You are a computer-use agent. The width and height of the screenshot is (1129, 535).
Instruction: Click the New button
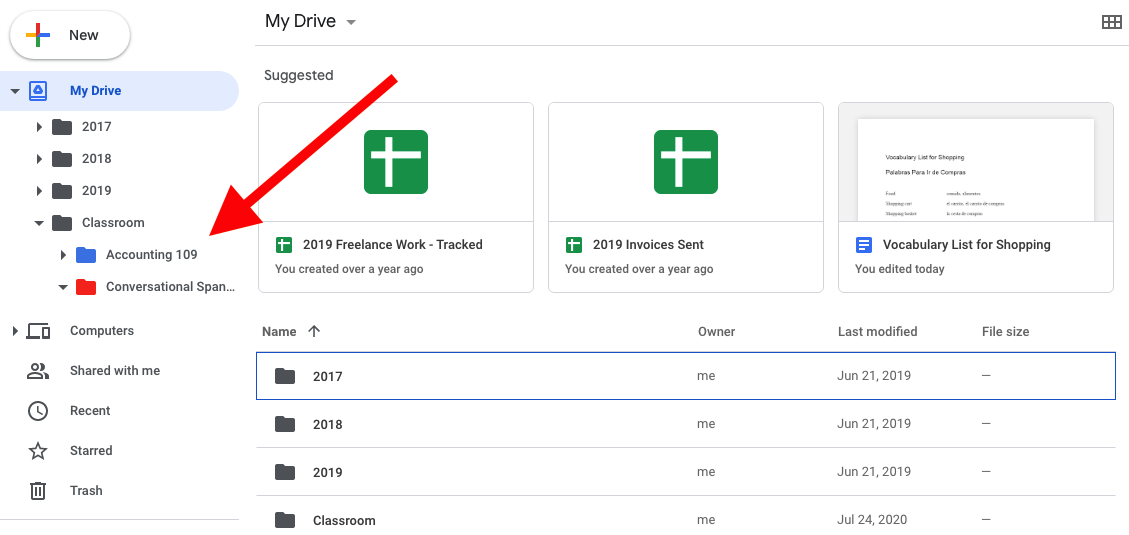pos(70,35)
